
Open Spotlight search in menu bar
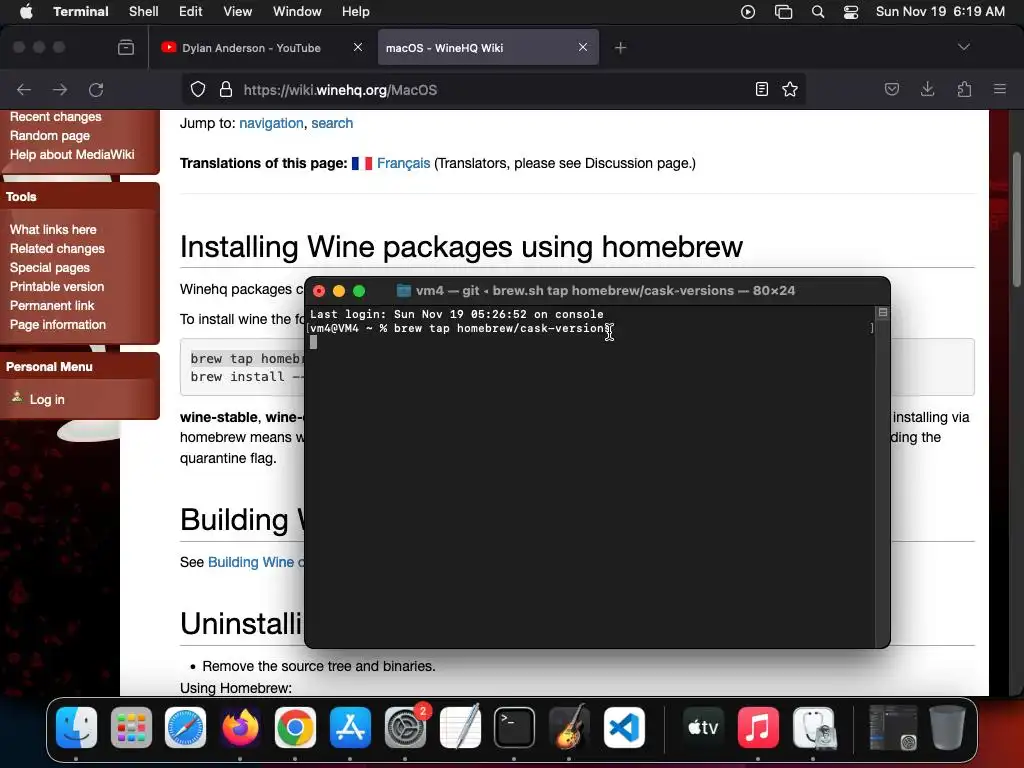(818, 12)
